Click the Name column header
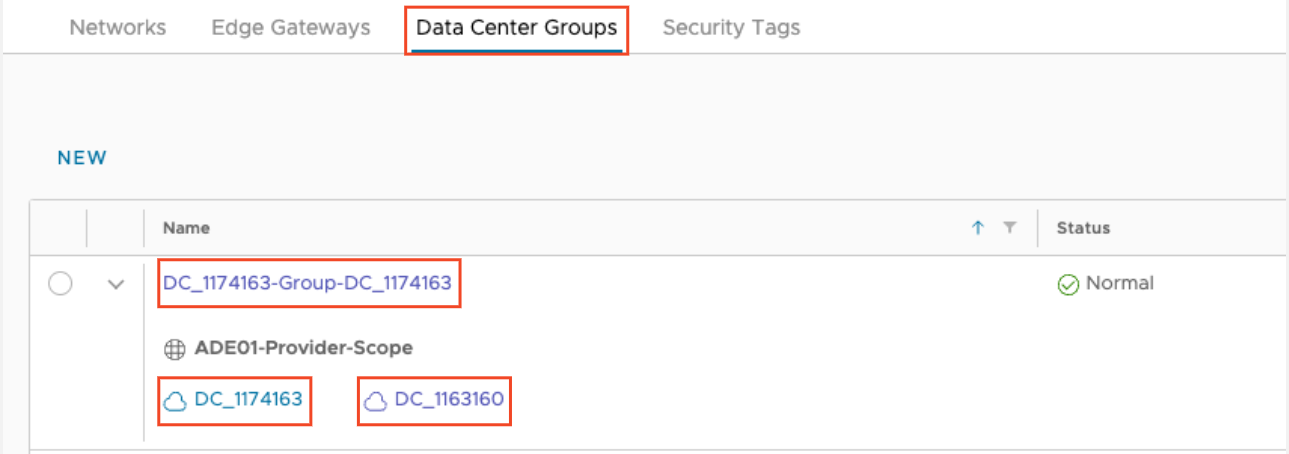The width and height of the screenshot is (1289, 454). point(187,228)
